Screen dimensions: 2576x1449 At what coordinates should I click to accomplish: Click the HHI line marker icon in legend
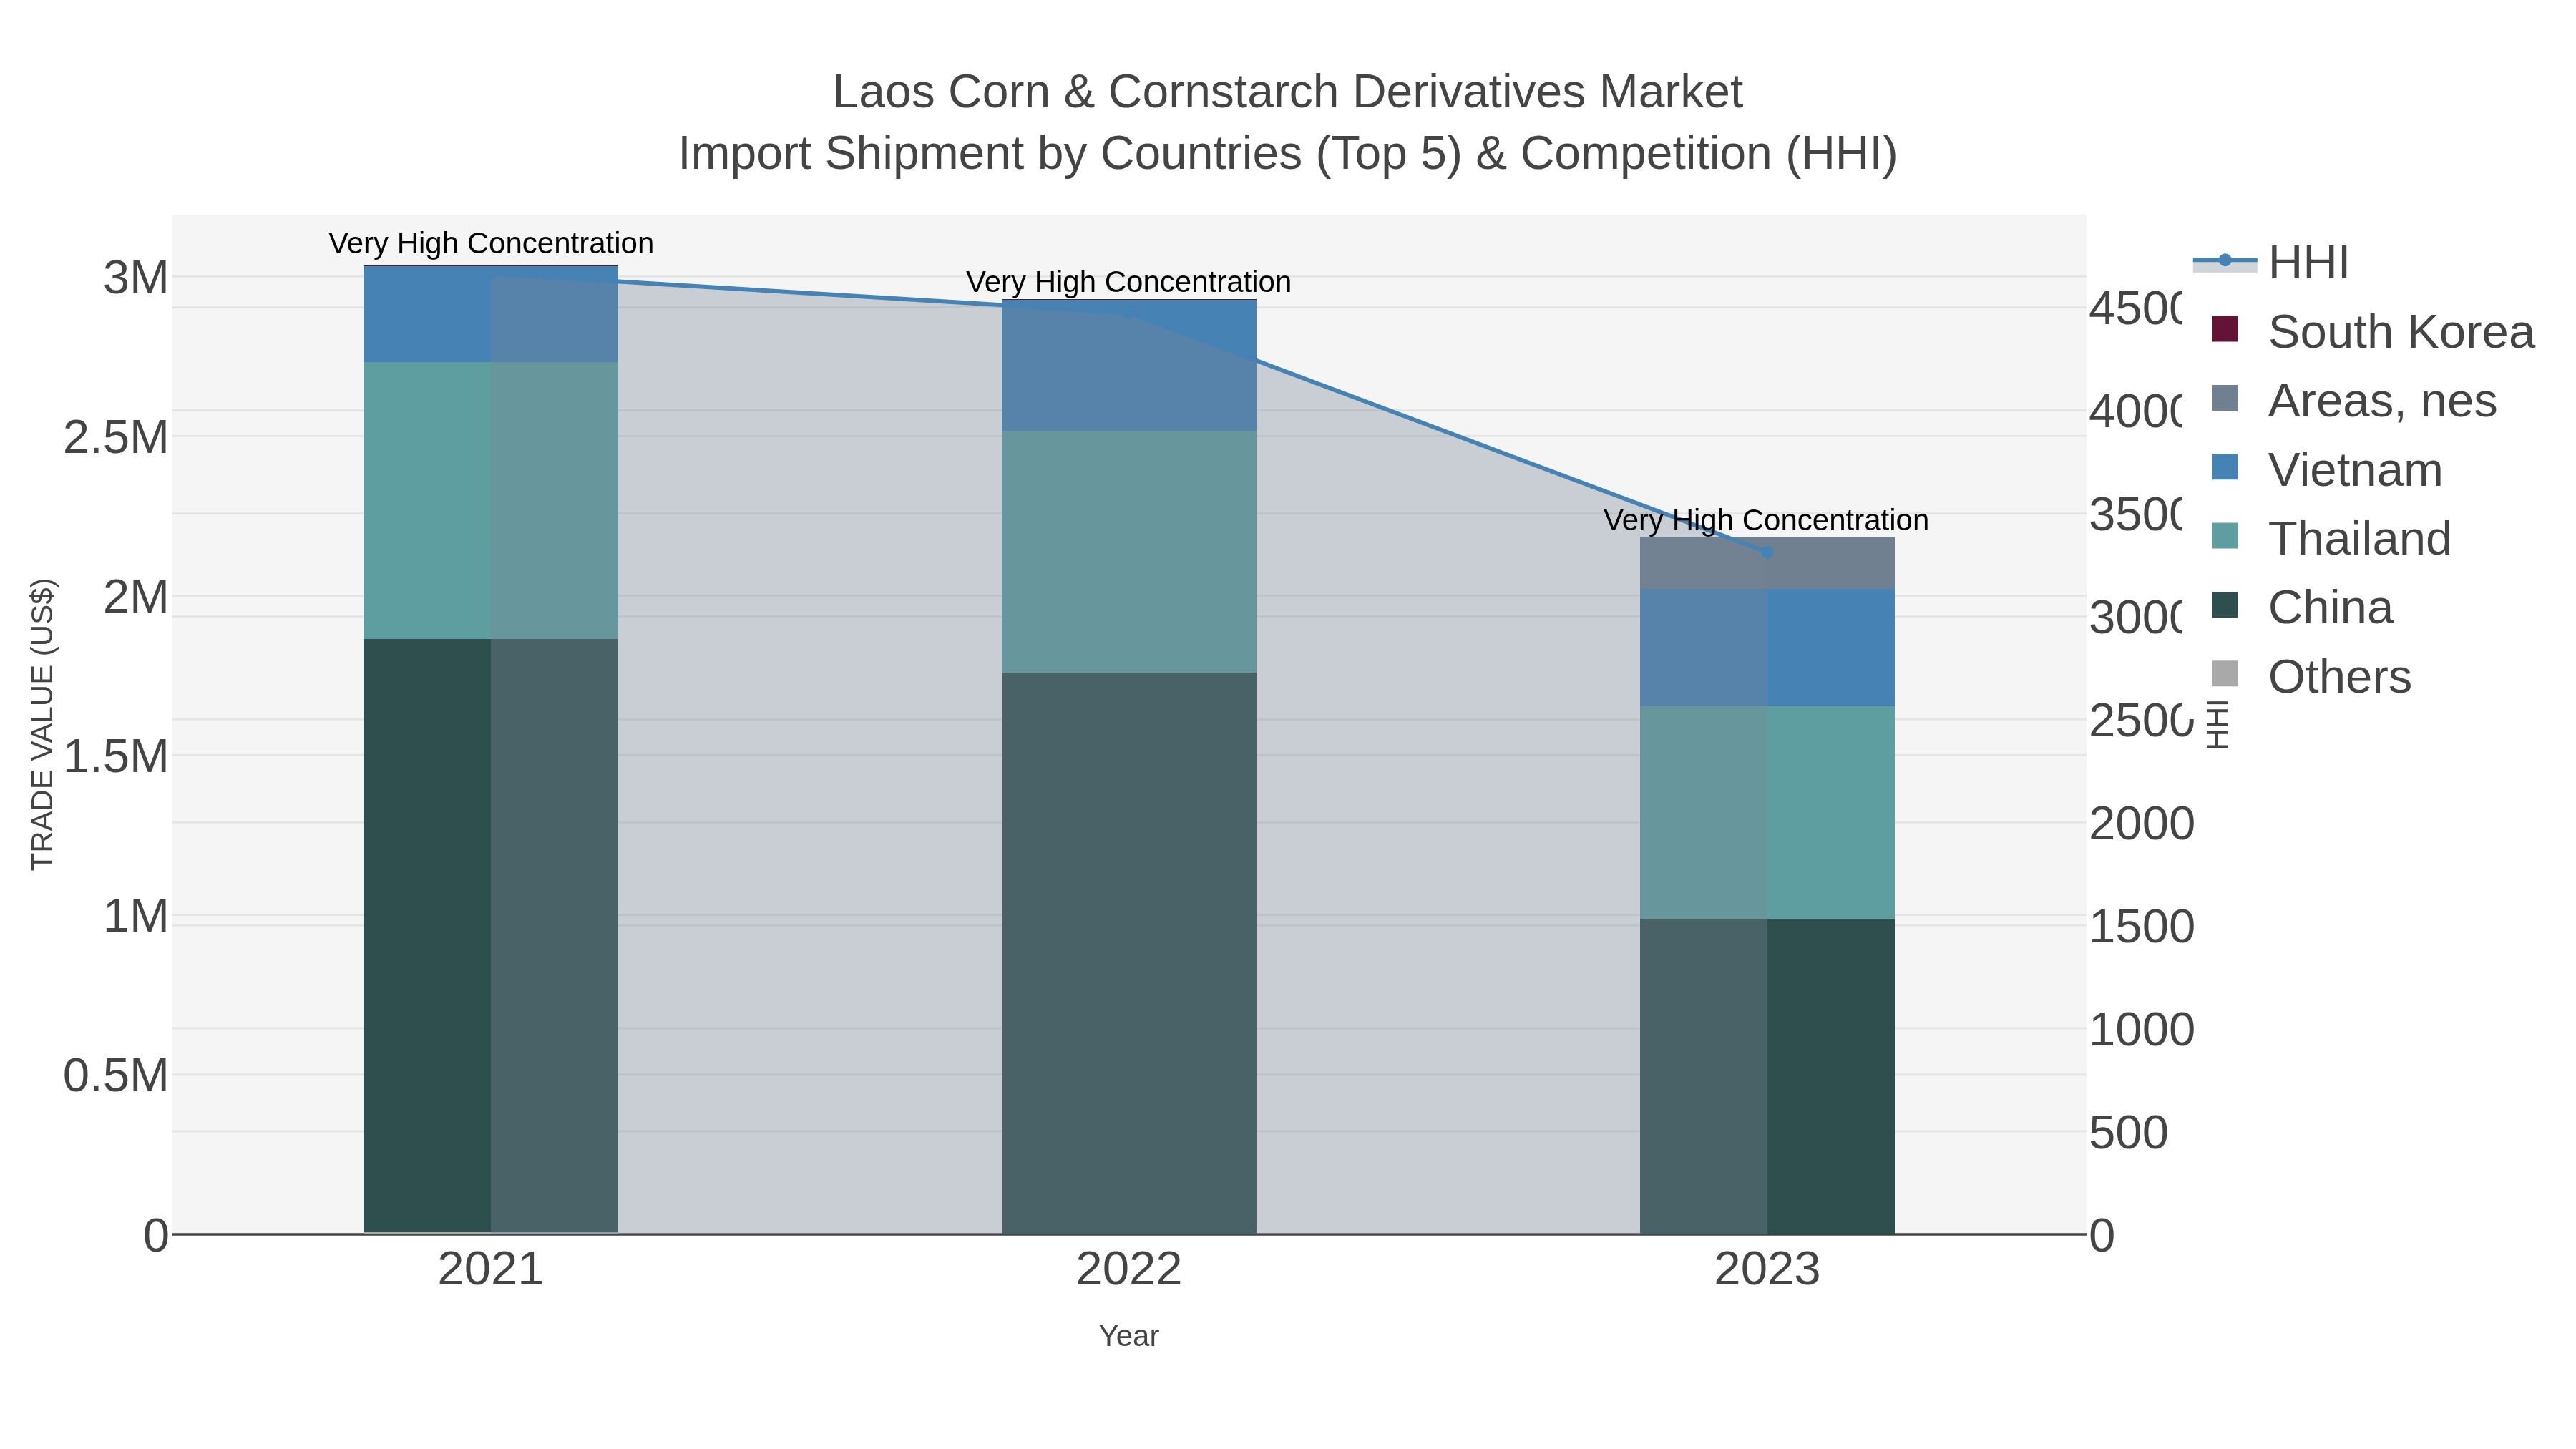tap(2225, 261)
